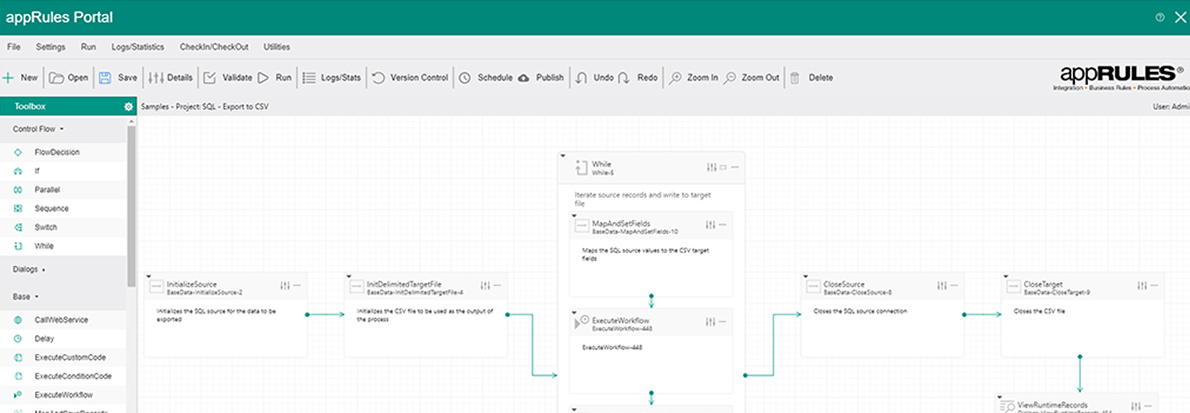Click the Validate checkmark icon
Screen dimensions: 1190x413
(210, 77)
